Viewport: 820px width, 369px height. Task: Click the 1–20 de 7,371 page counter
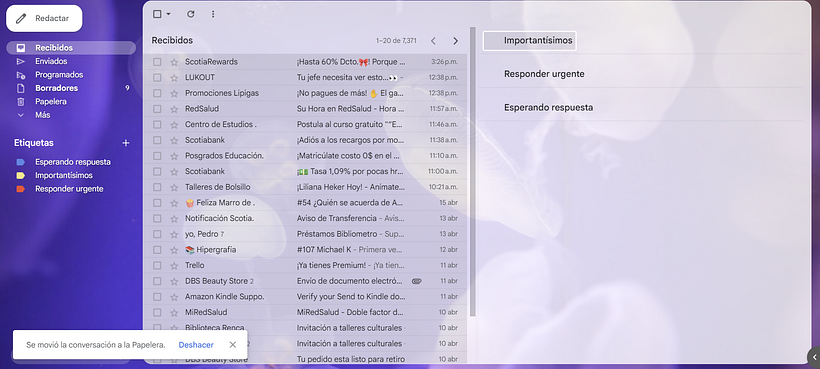click(396, 41)
